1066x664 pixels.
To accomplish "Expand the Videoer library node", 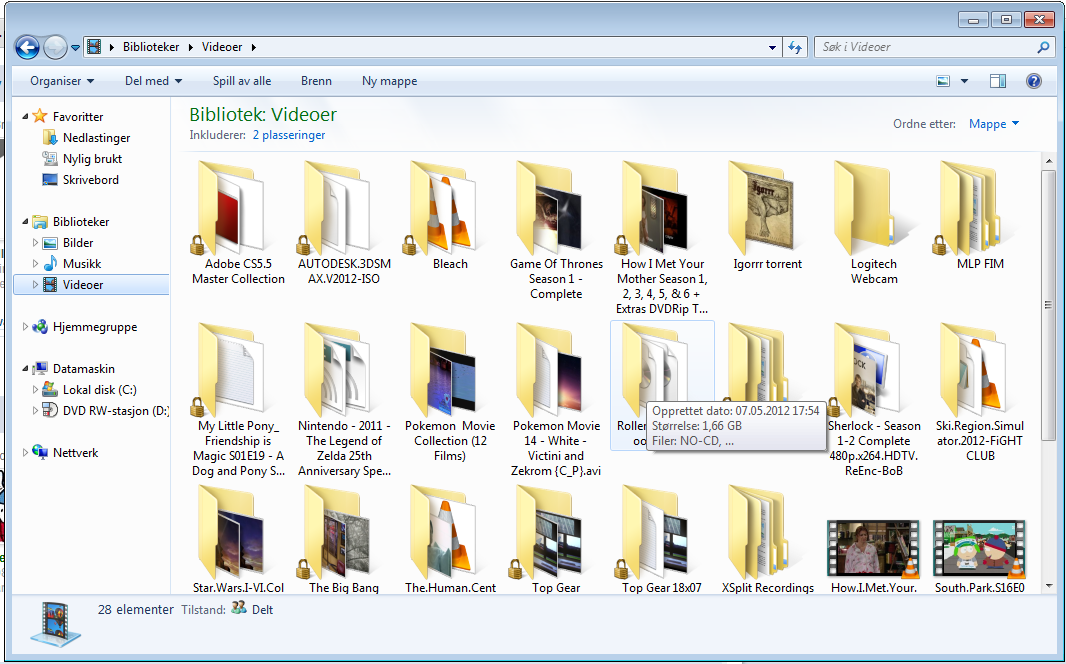I will click(35, 285).
